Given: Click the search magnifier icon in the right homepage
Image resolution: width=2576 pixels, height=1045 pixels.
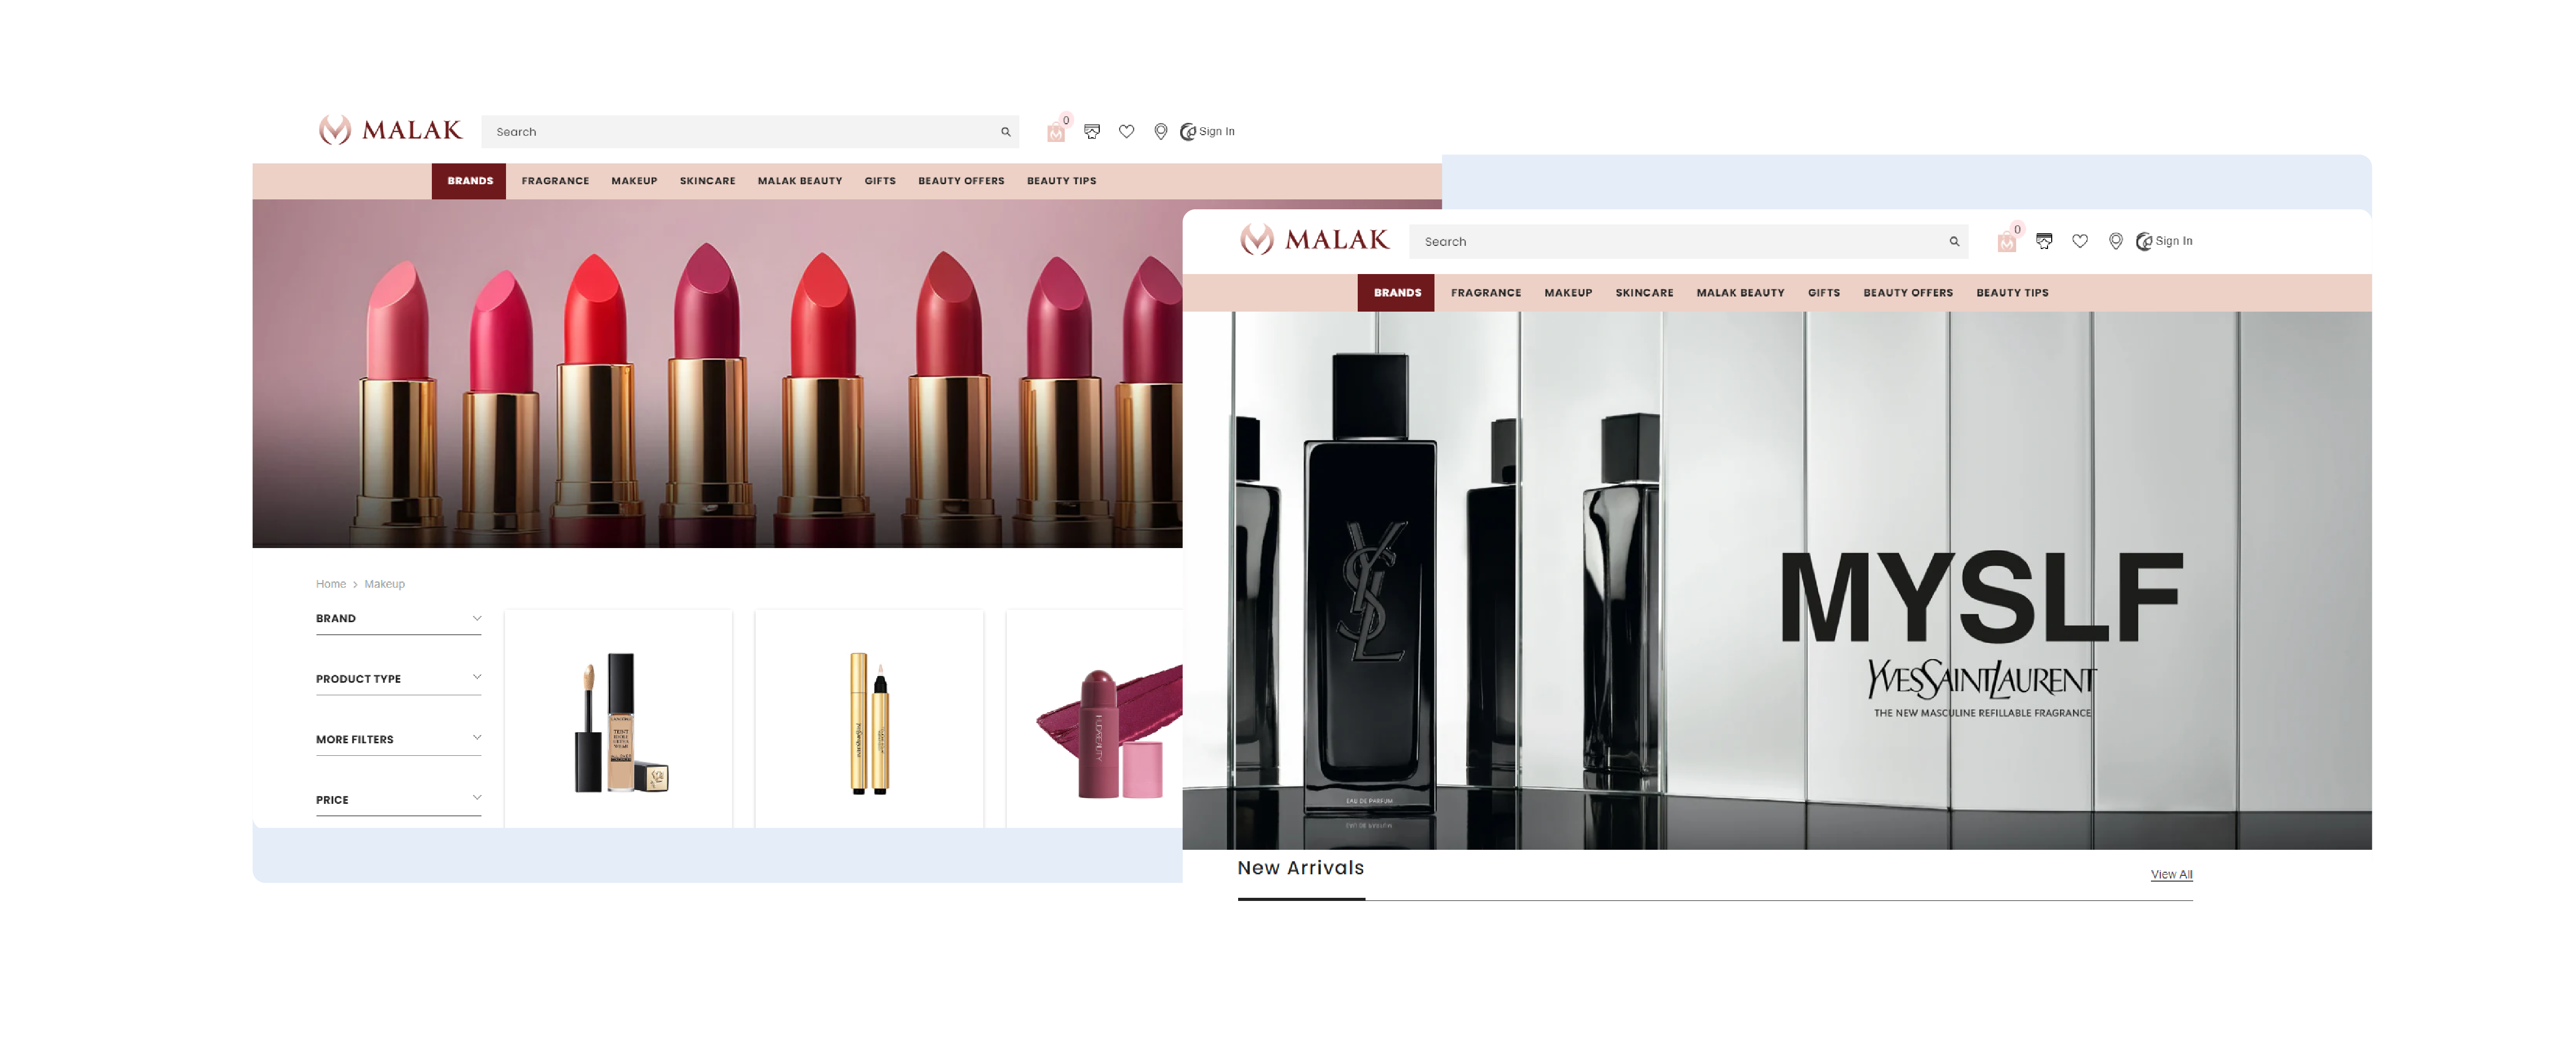Looking at the screenshot, I should pos(1954,242).
